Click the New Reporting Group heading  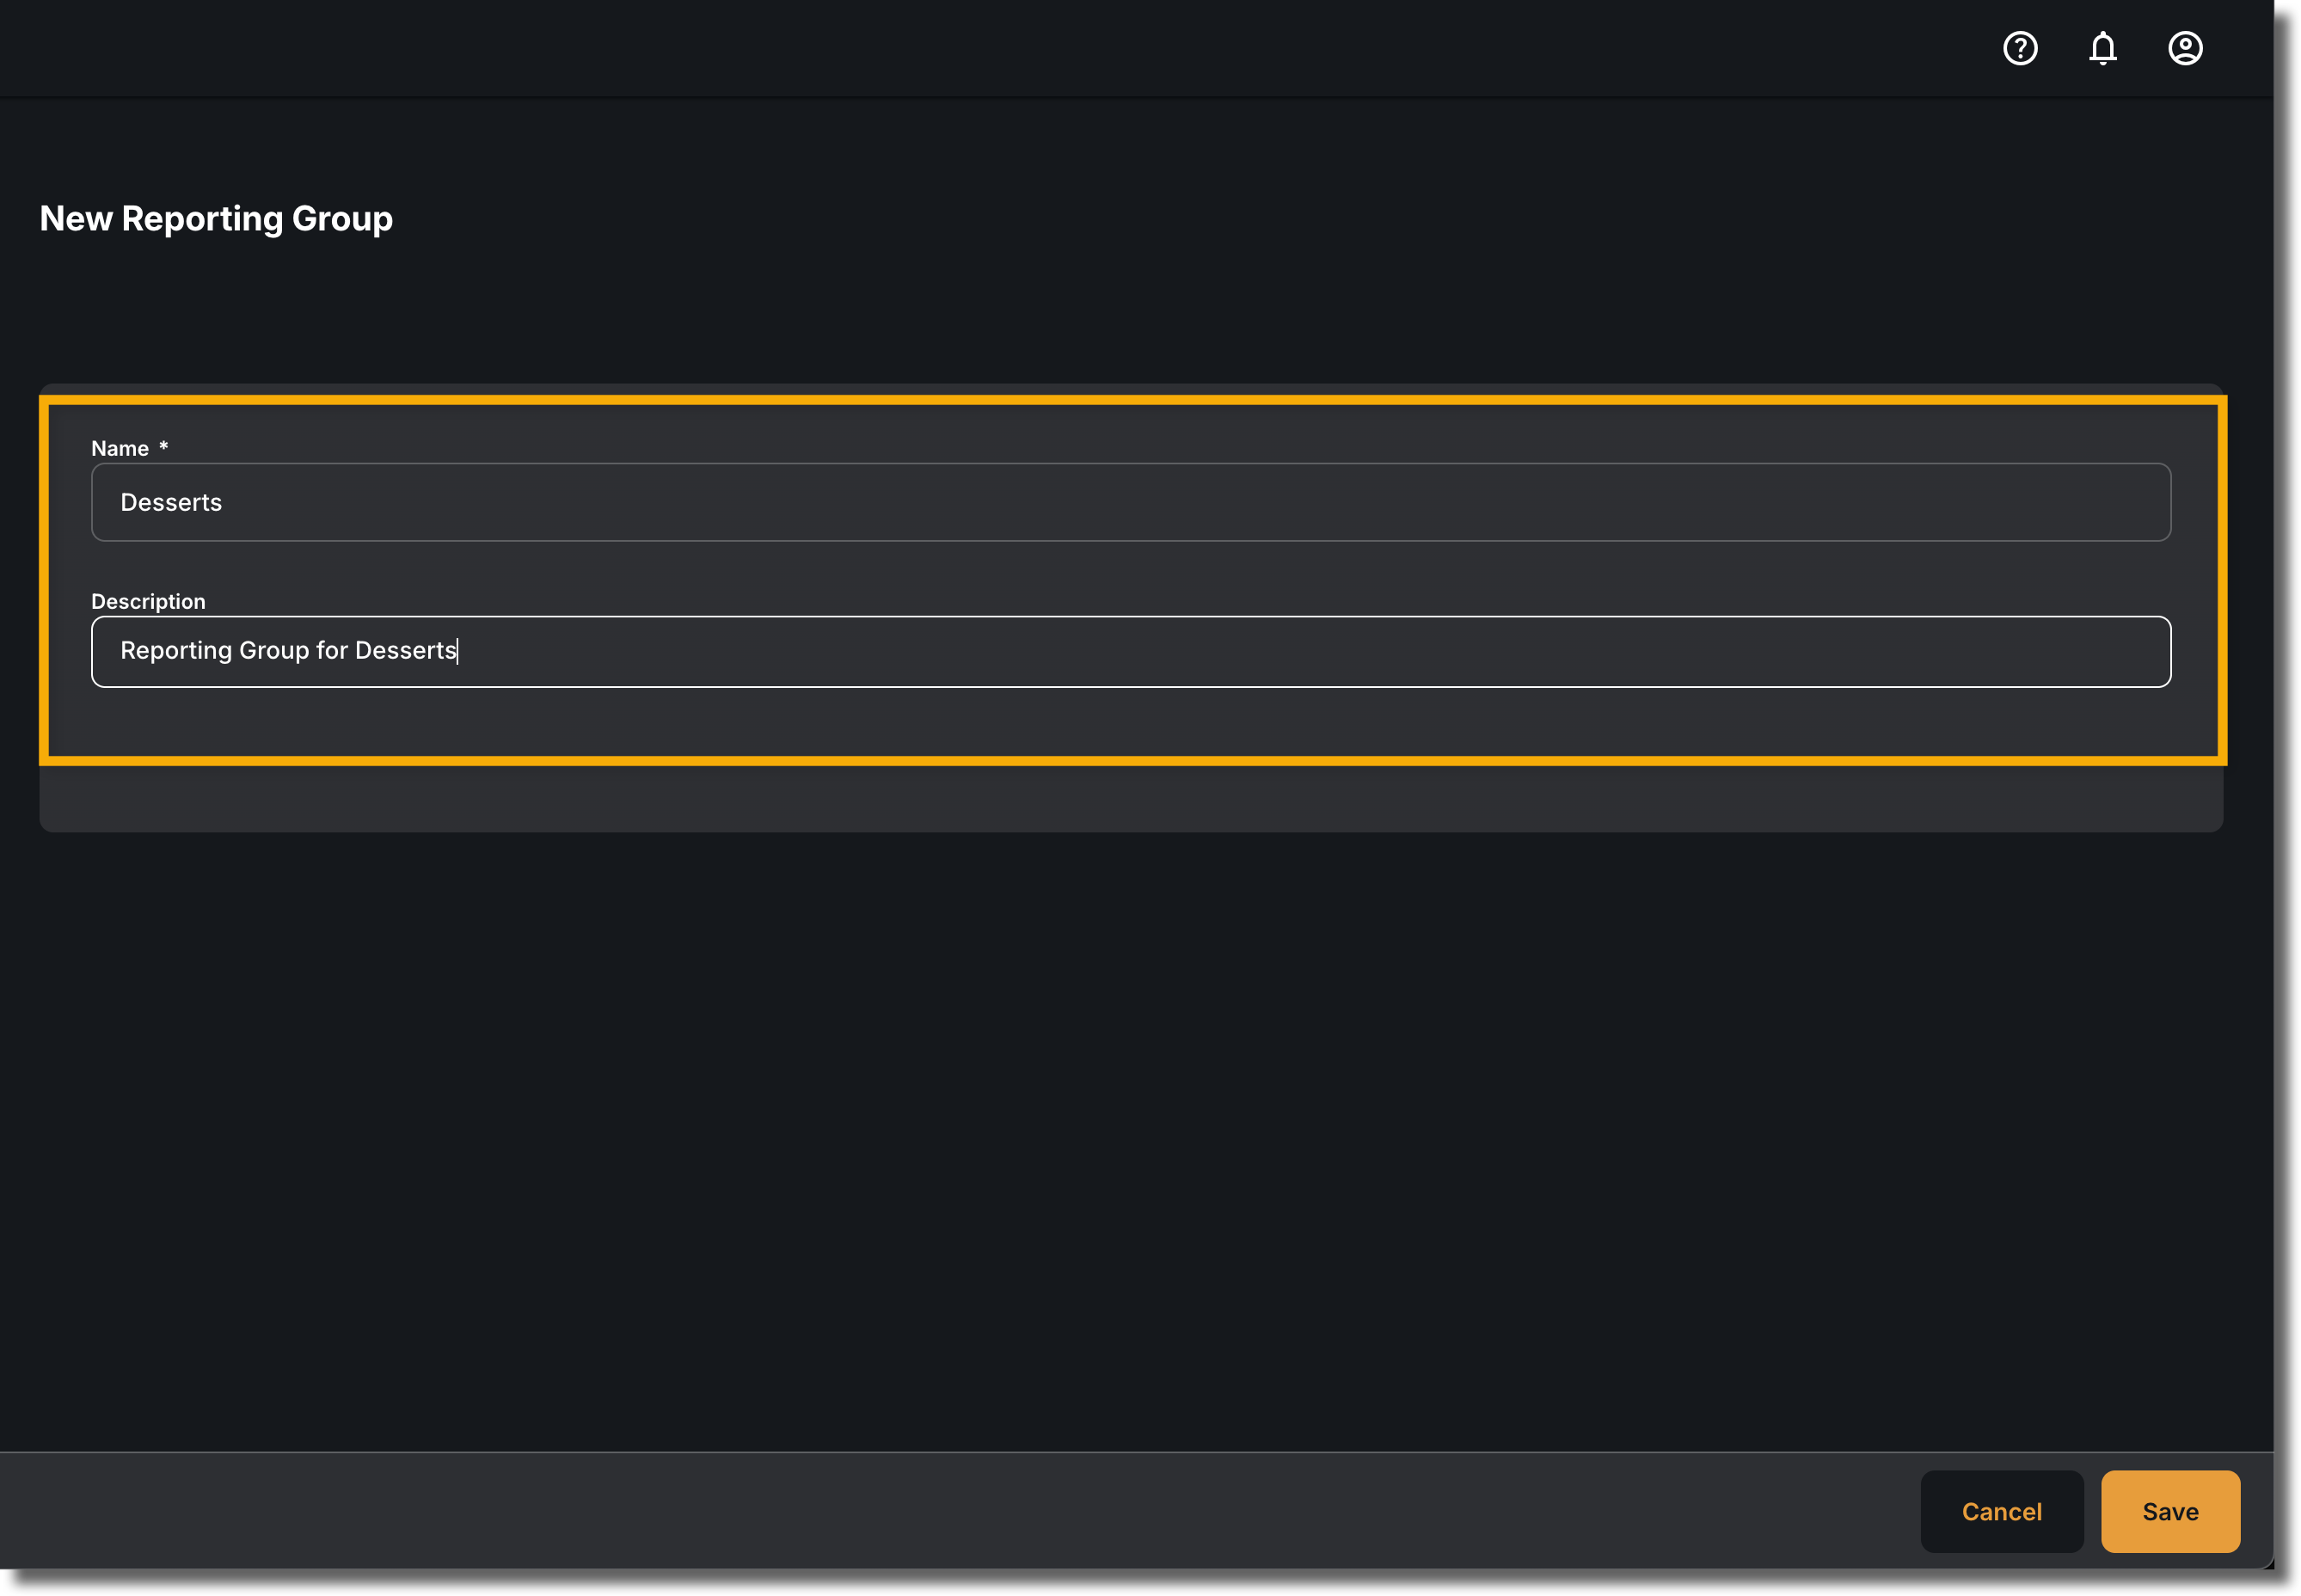[216, 219]
